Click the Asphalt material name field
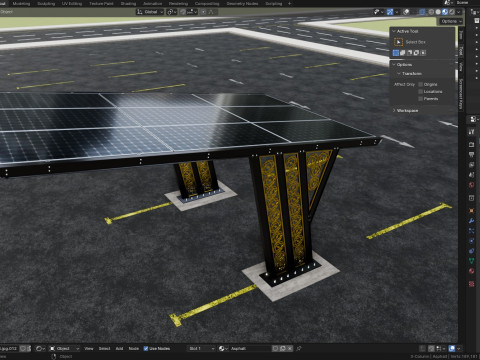This screenshot has height=360, width=480. pos(250,348)
